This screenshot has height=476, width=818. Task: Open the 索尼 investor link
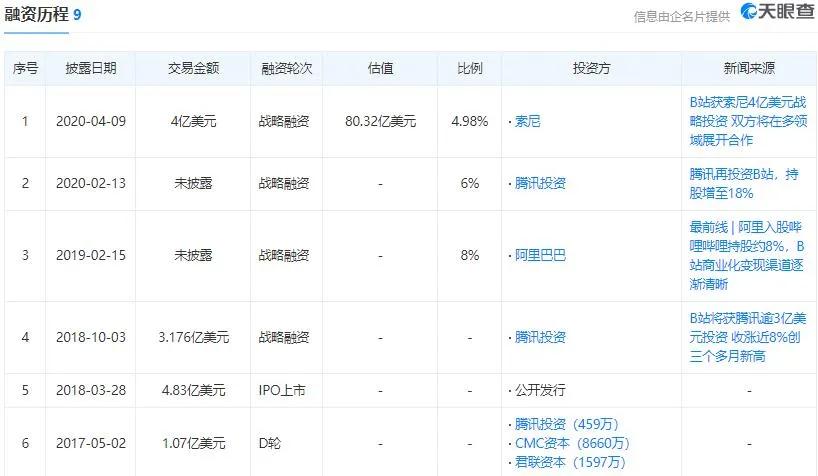coord(527,121)
